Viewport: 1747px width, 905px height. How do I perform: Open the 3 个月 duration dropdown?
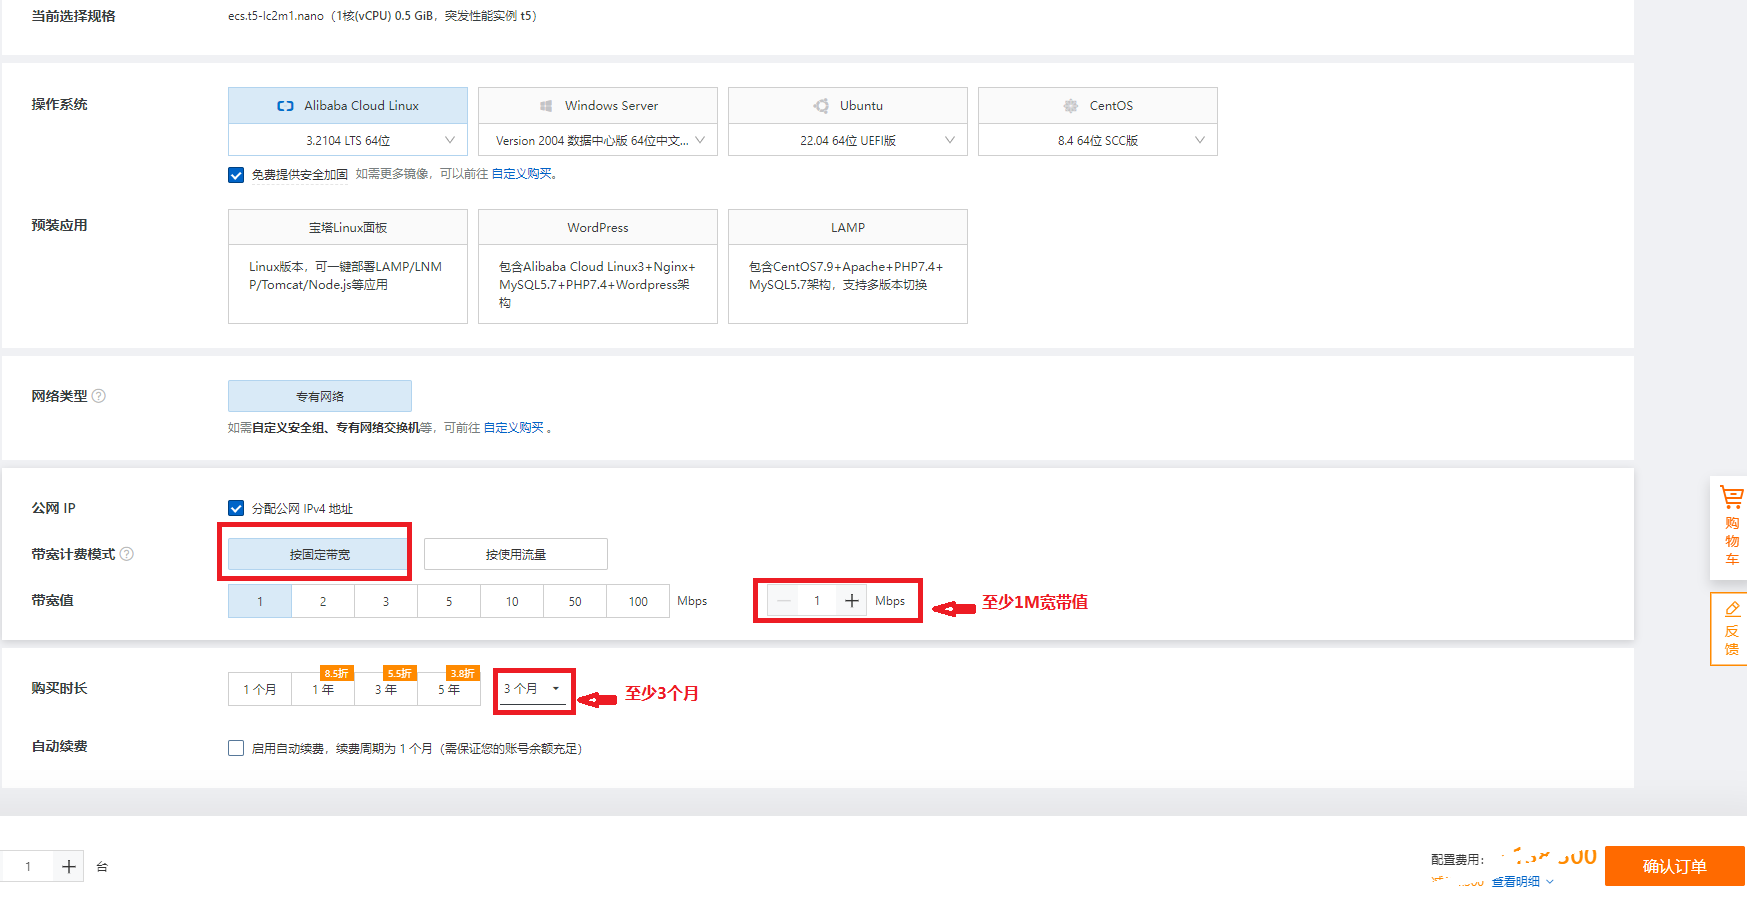coord(533,689)
